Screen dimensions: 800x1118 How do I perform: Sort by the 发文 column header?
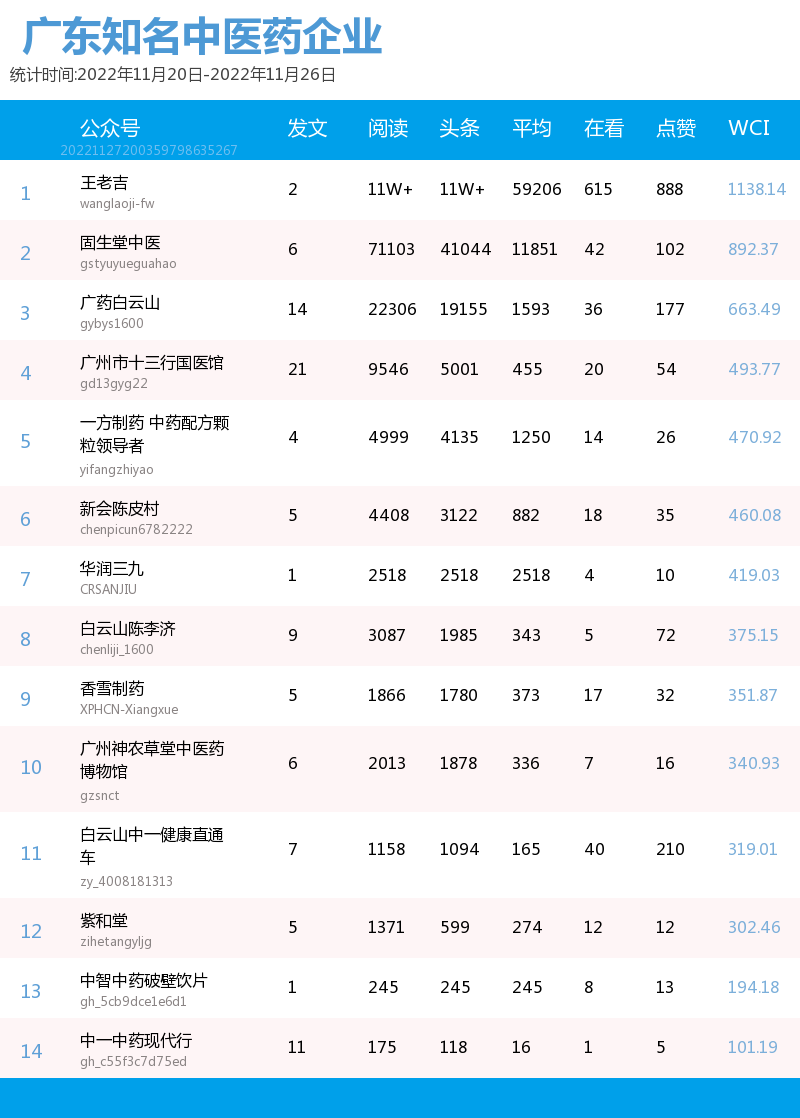pos(307,130)
